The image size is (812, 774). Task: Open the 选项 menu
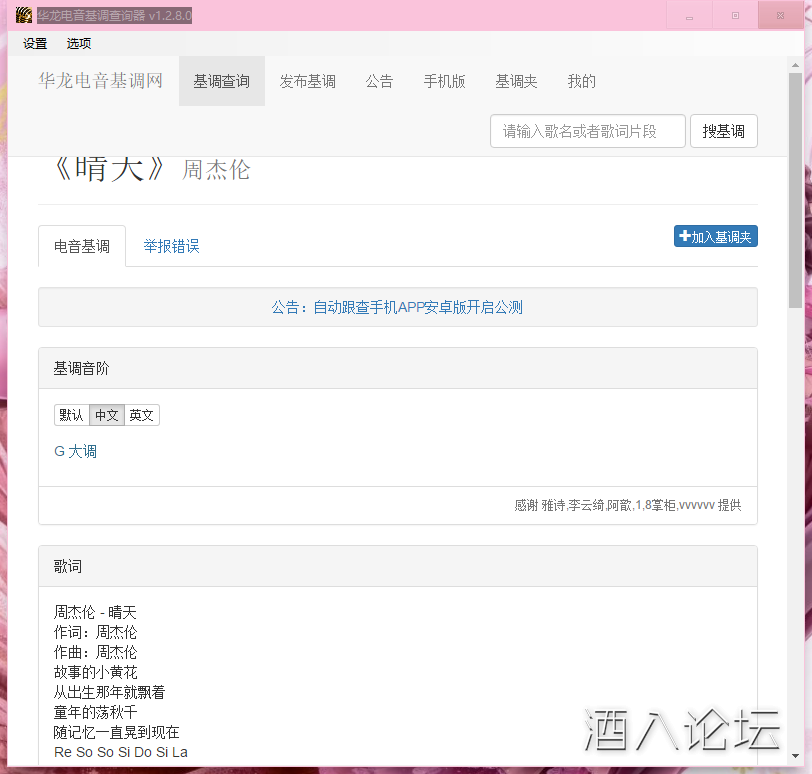[x=79, y=43]
